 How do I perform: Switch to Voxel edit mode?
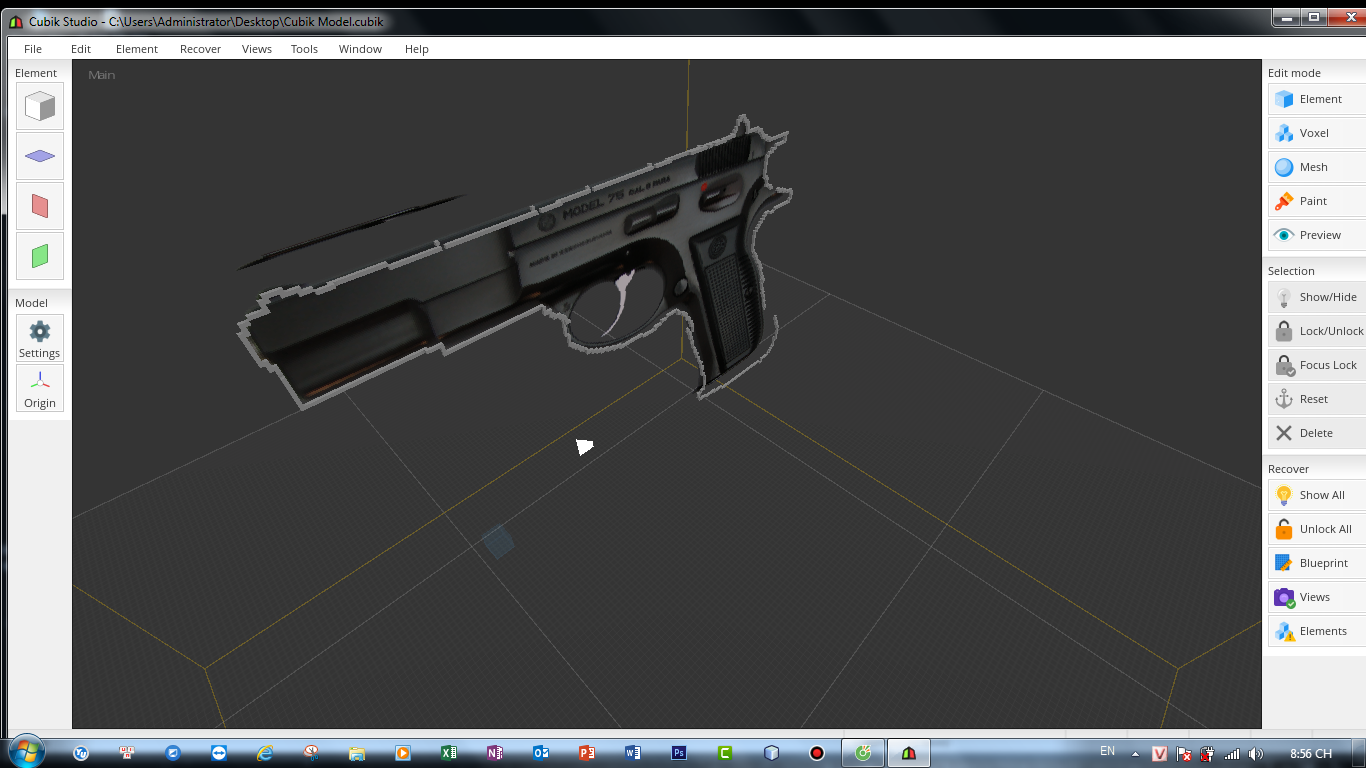pos(1317,133)
